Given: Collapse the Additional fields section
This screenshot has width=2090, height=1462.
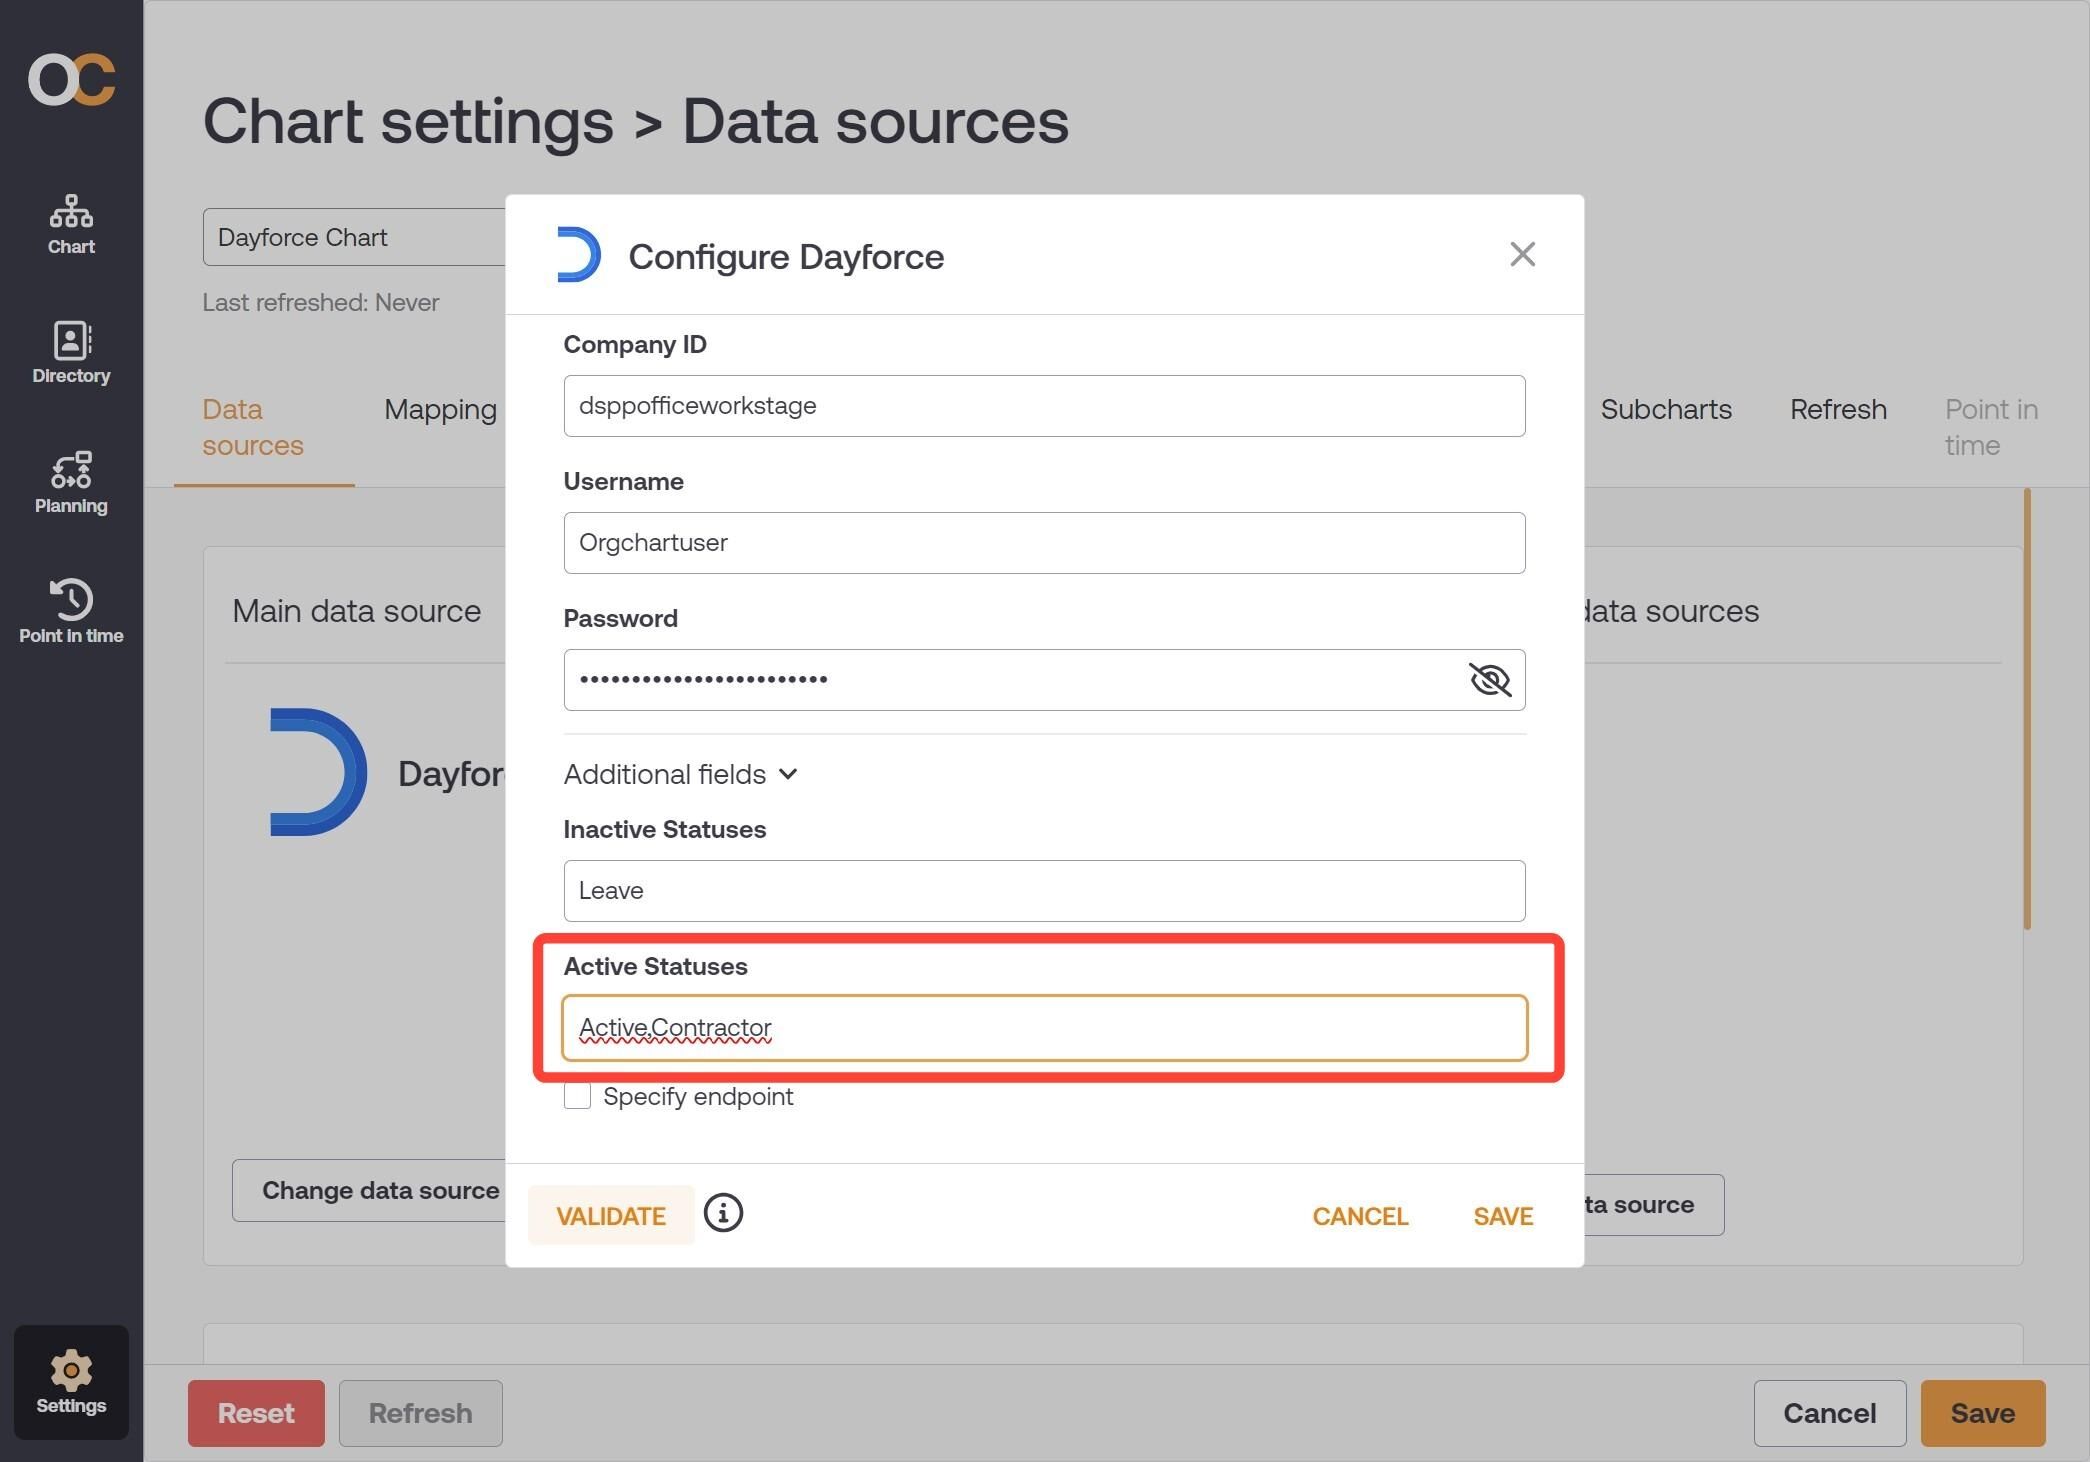Looking at the screenshot, I should 680,774.
